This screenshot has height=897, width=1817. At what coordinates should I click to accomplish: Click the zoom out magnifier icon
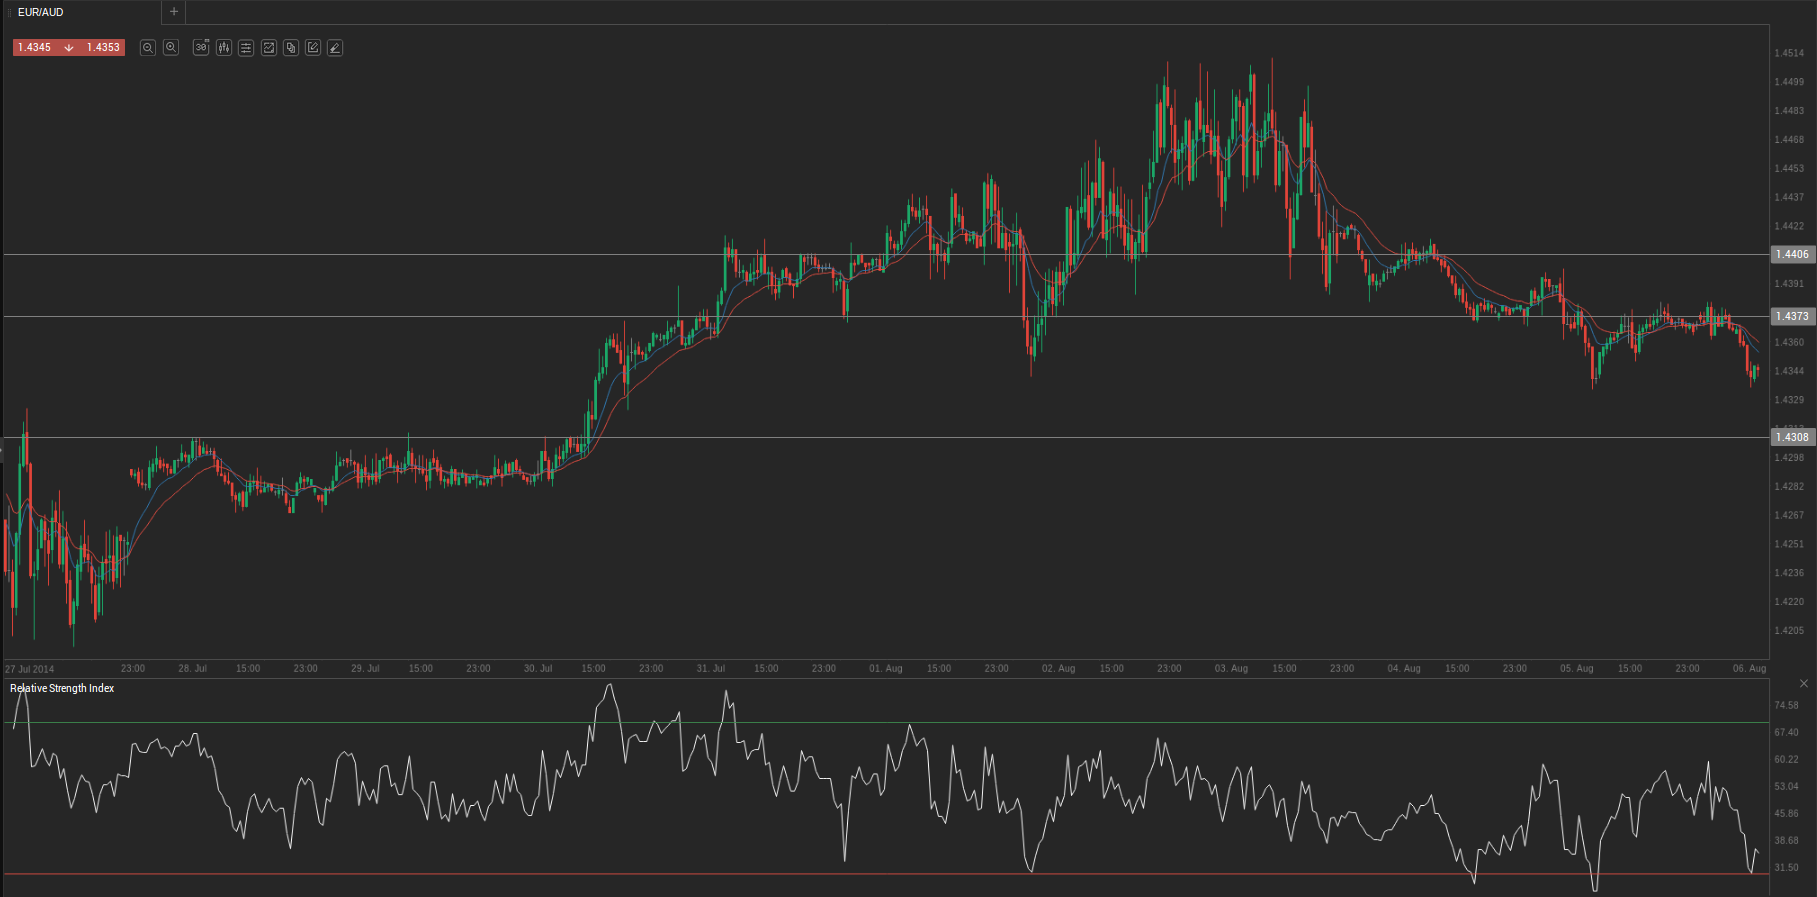click(148, 48)
